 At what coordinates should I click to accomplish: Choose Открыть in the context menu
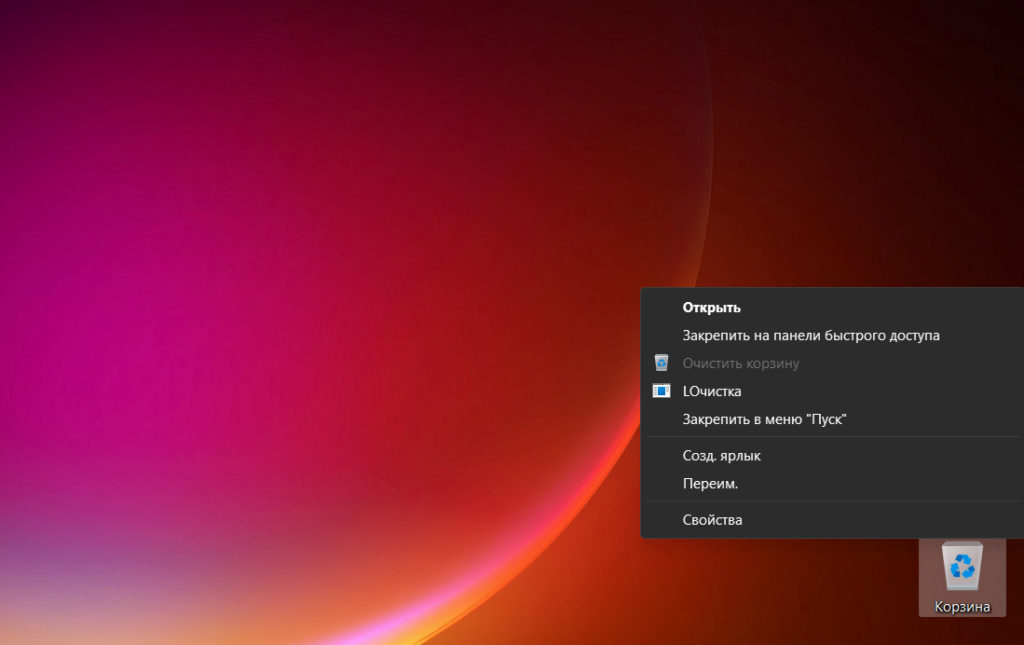[x=832, y=307]
